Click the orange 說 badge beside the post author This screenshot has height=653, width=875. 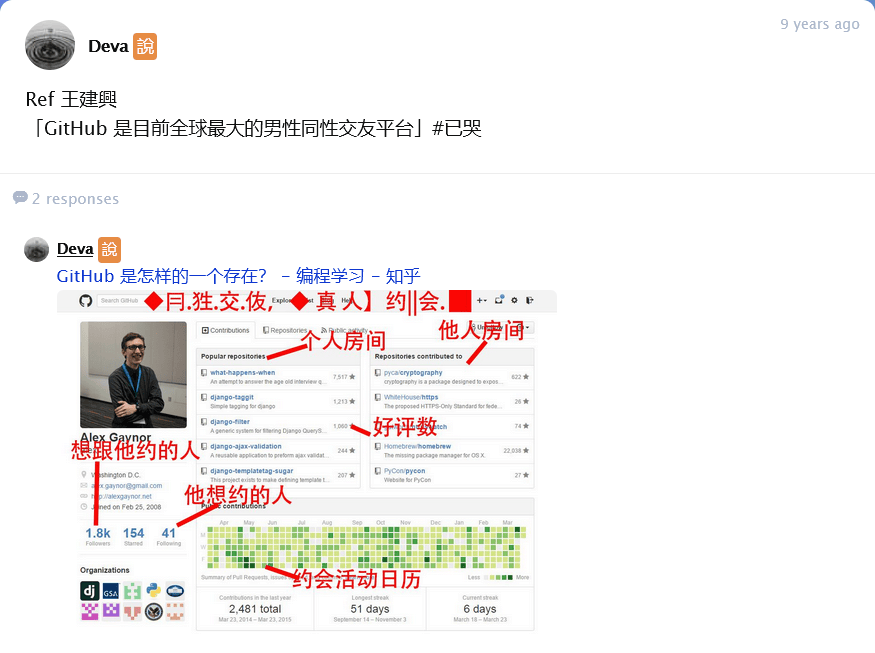pyautogui.click(x=145, y=46)
